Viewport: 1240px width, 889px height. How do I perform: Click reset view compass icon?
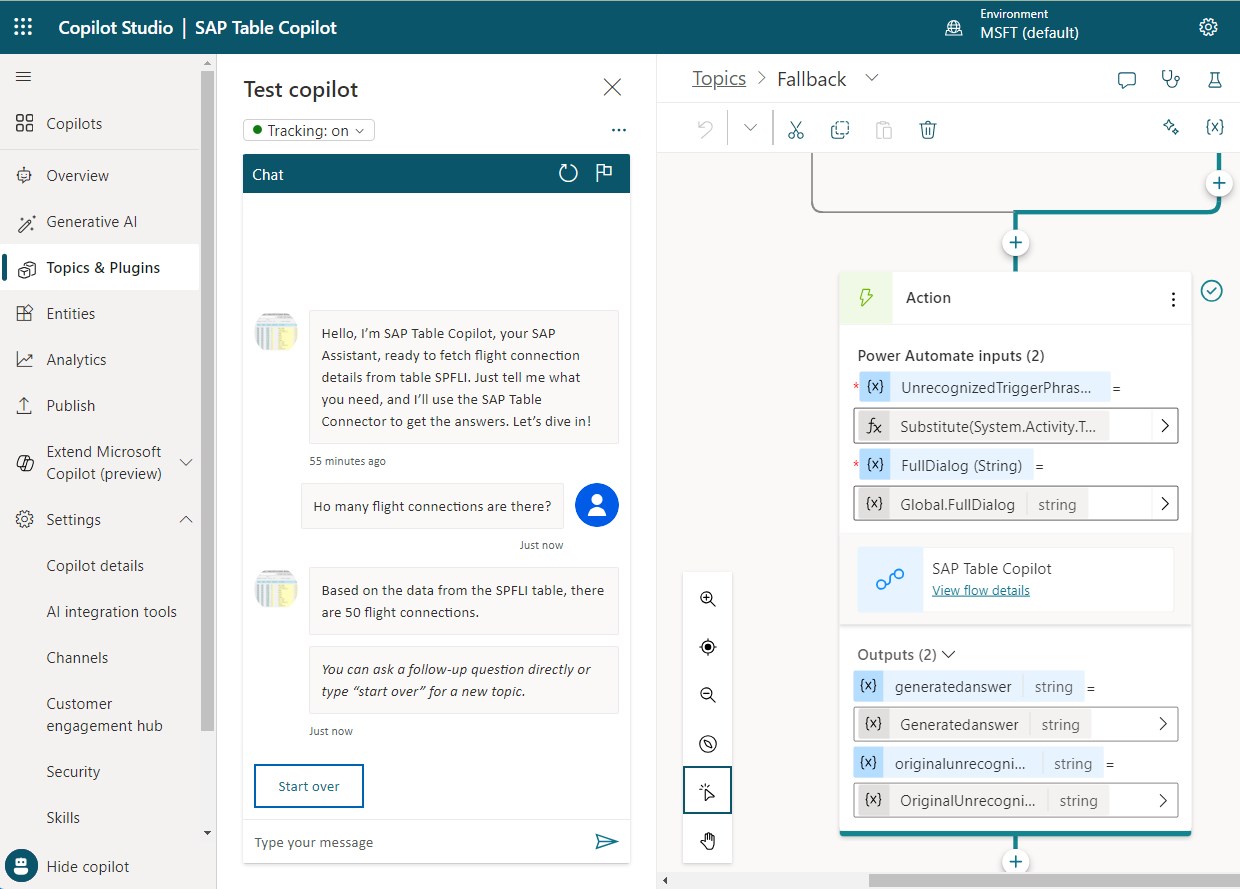click(708, 743)
